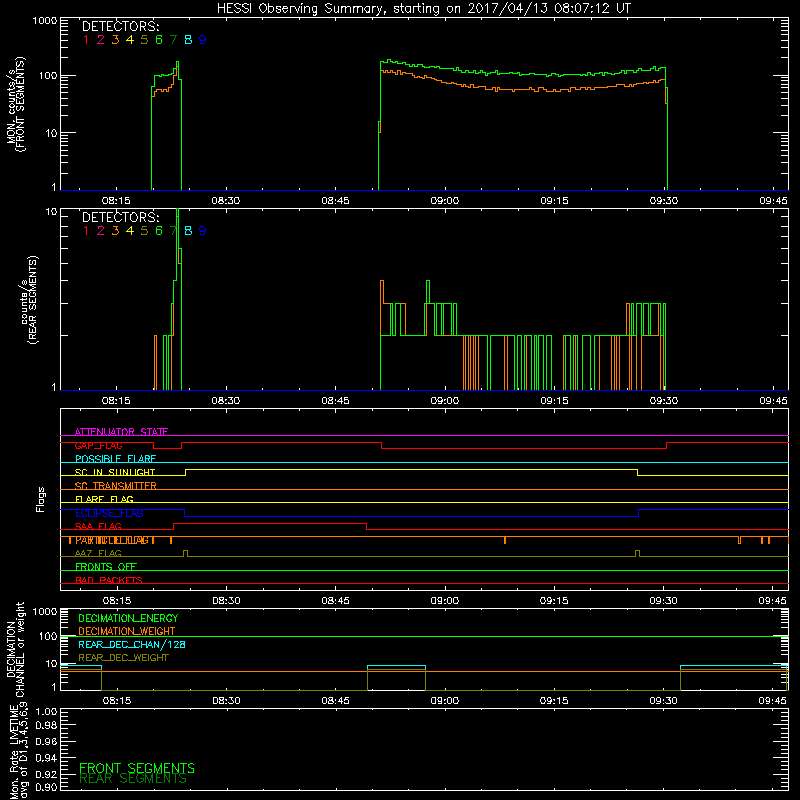This screenshot has width=800, height=800.
Task: Select the BAD_PACKETS flag label
Action: [109, 580]
